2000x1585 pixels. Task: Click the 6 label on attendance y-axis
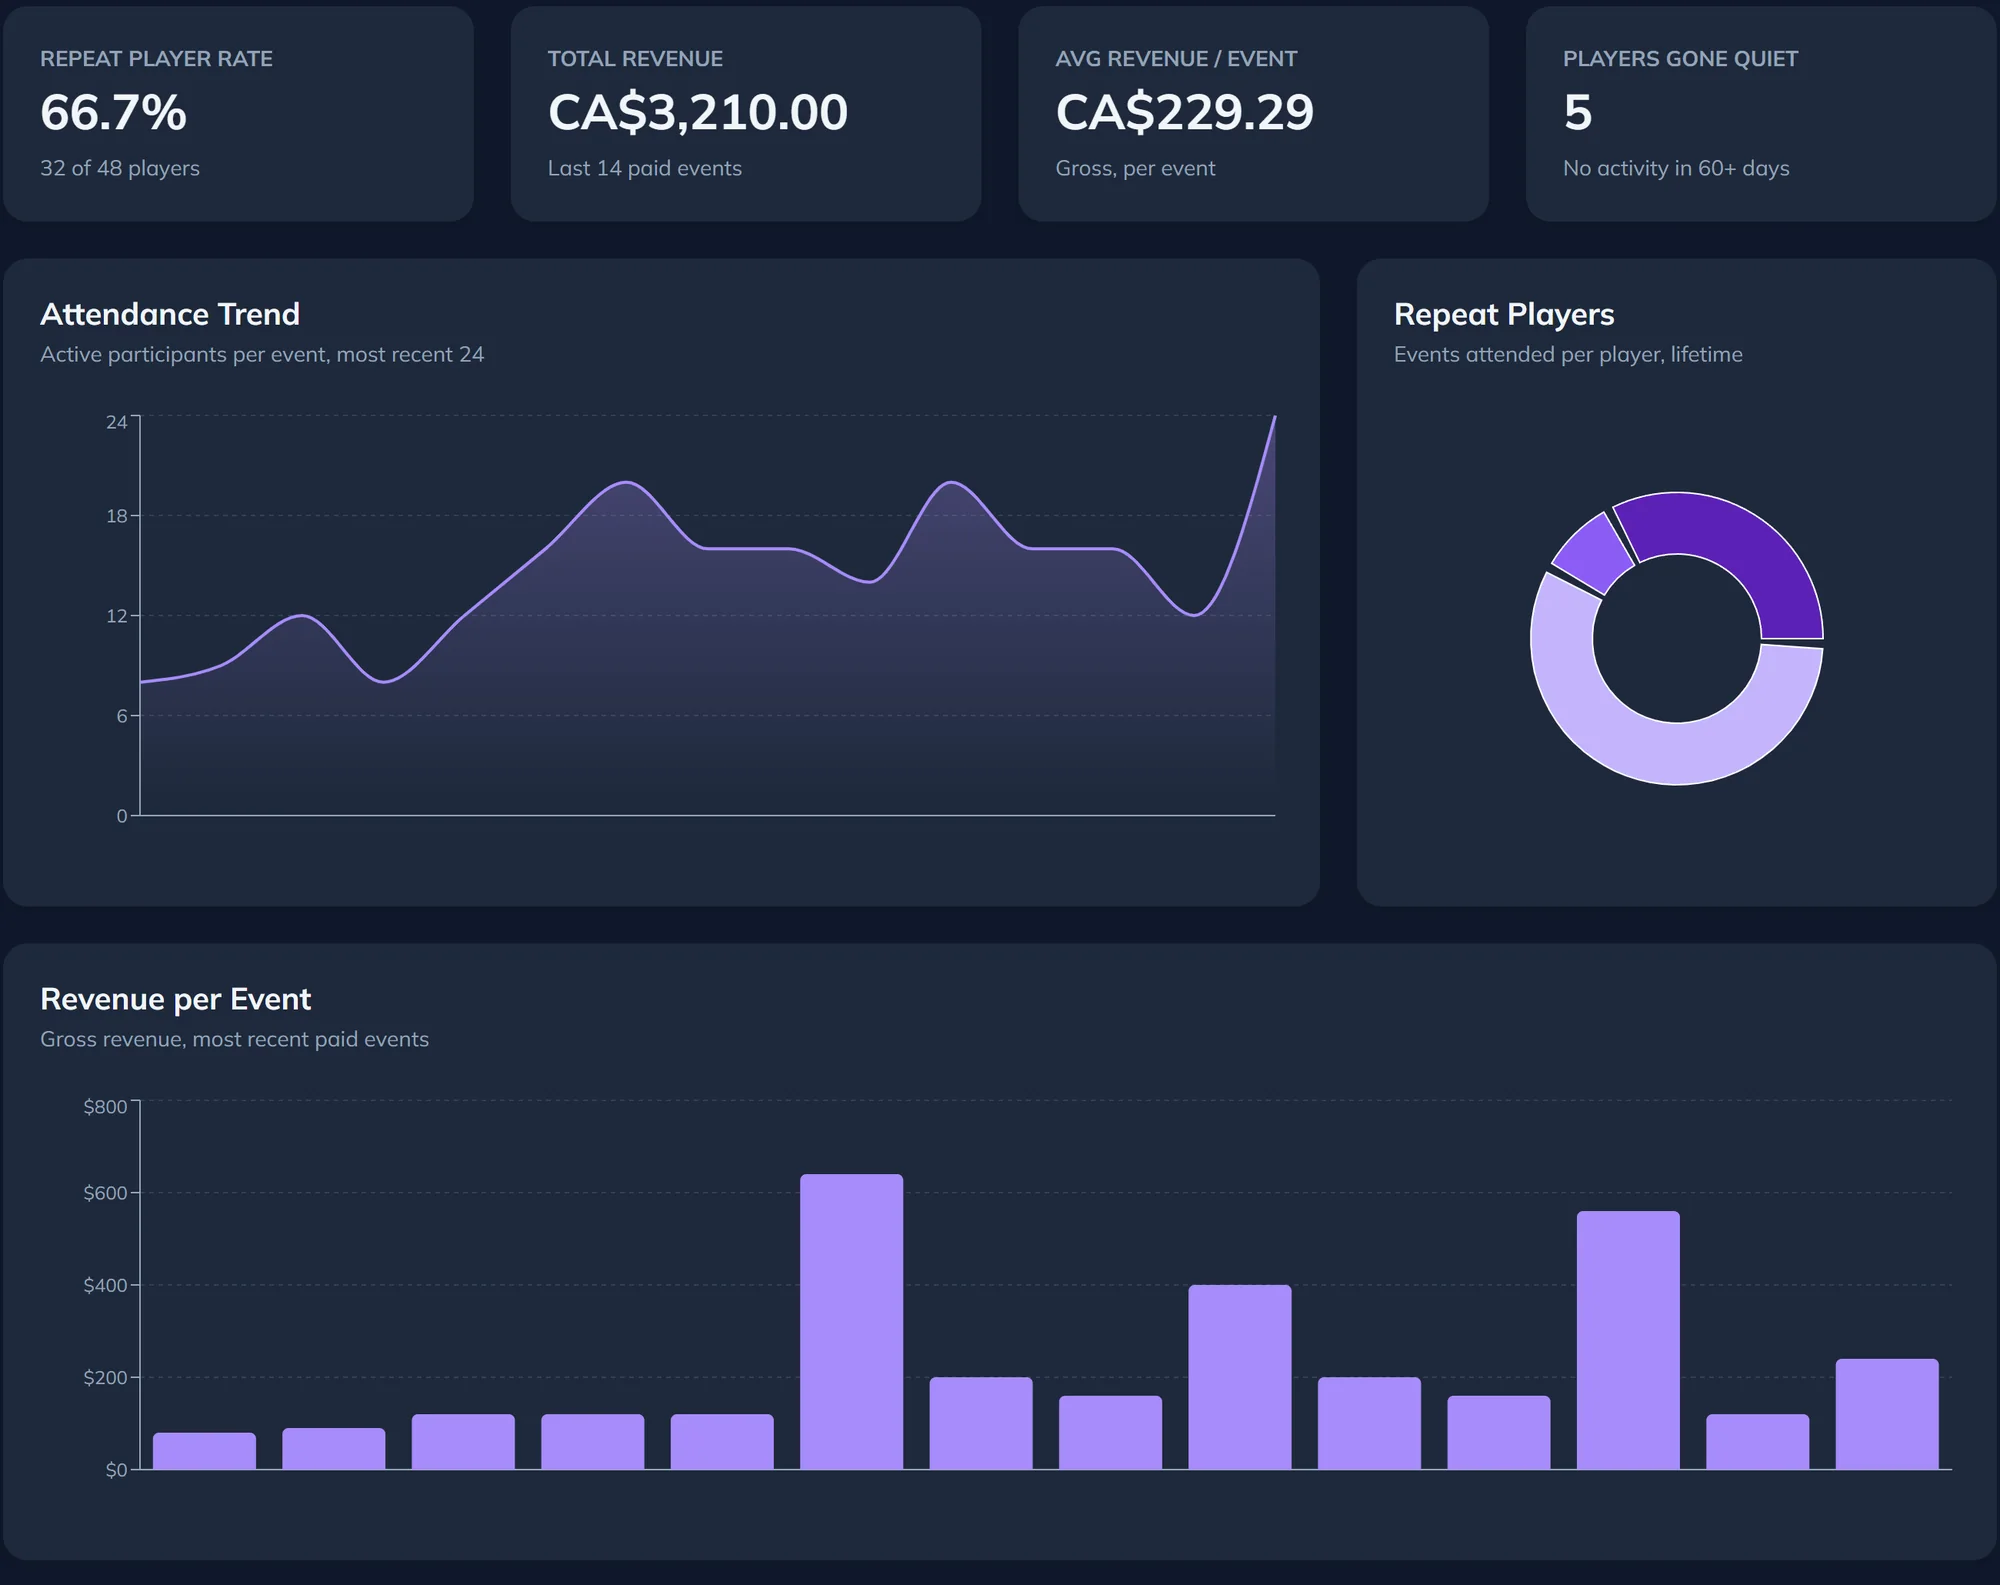(x=122, y=716)
